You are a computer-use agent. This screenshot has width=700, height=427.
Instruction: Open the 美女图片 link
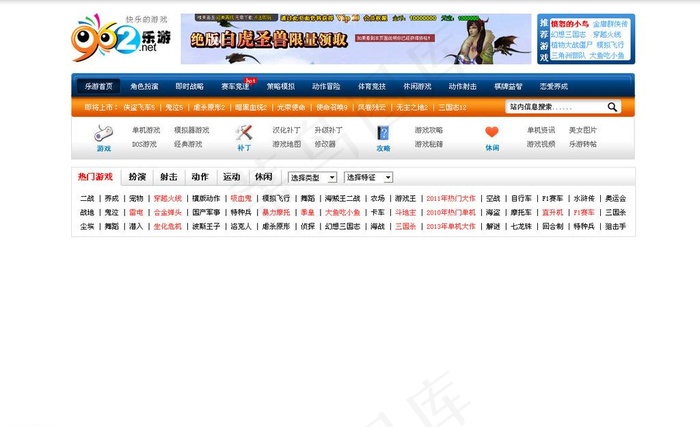pyautogui.click(x=583, y=130)
